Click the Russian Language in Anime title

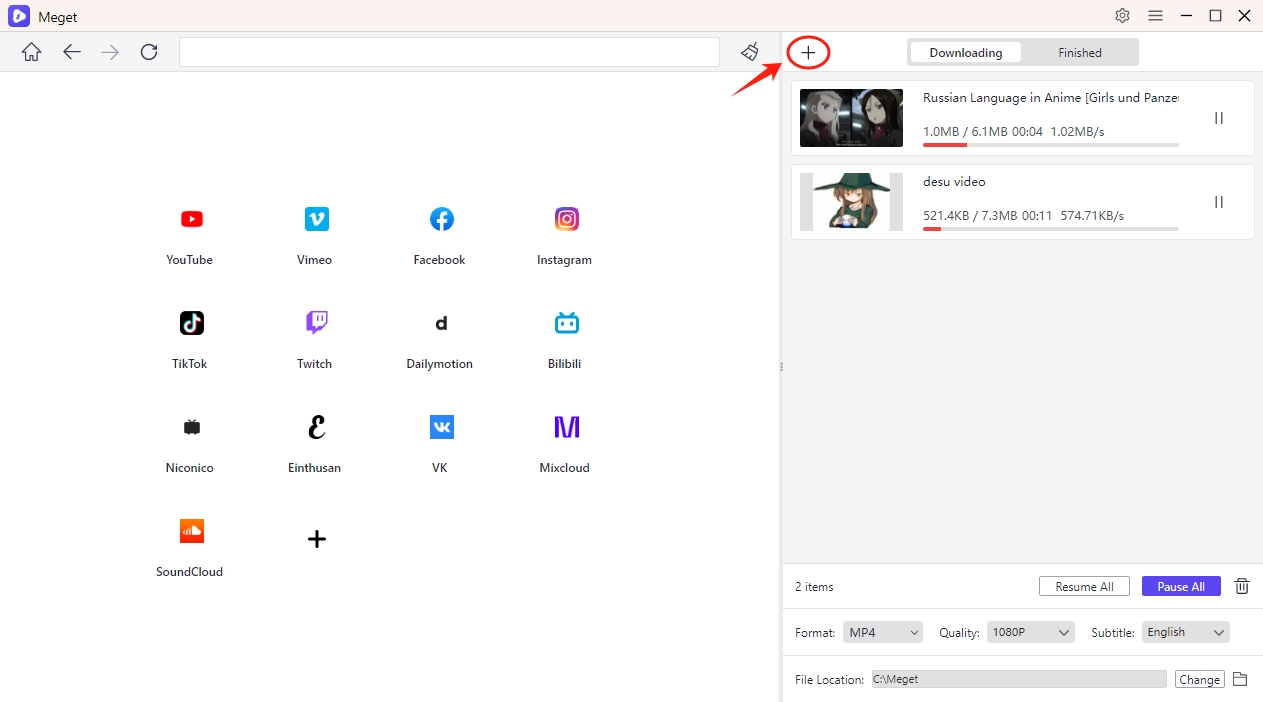(1051, 98)
